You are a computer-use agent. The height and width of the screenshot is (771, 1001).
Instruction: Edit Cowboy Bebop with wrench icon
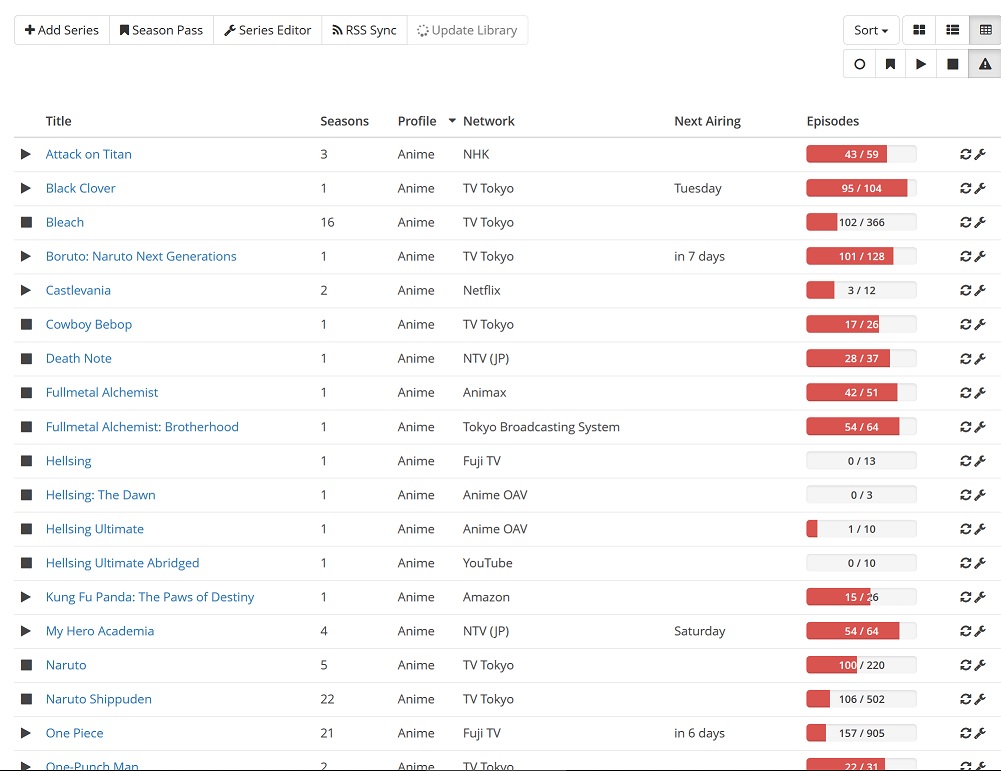pyautogui.click(x=980, y=324)
